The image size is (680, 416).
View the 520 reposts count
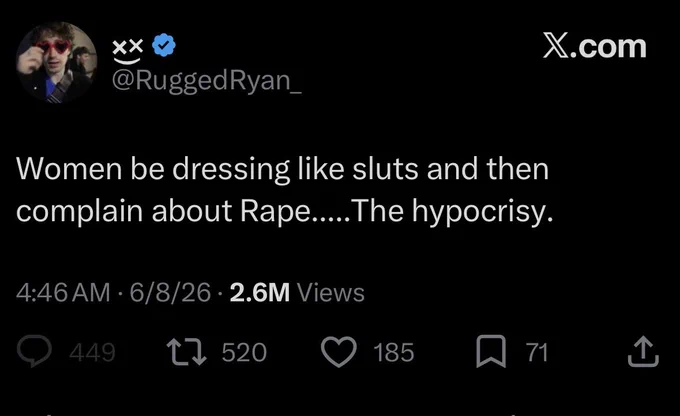(244, 352)
